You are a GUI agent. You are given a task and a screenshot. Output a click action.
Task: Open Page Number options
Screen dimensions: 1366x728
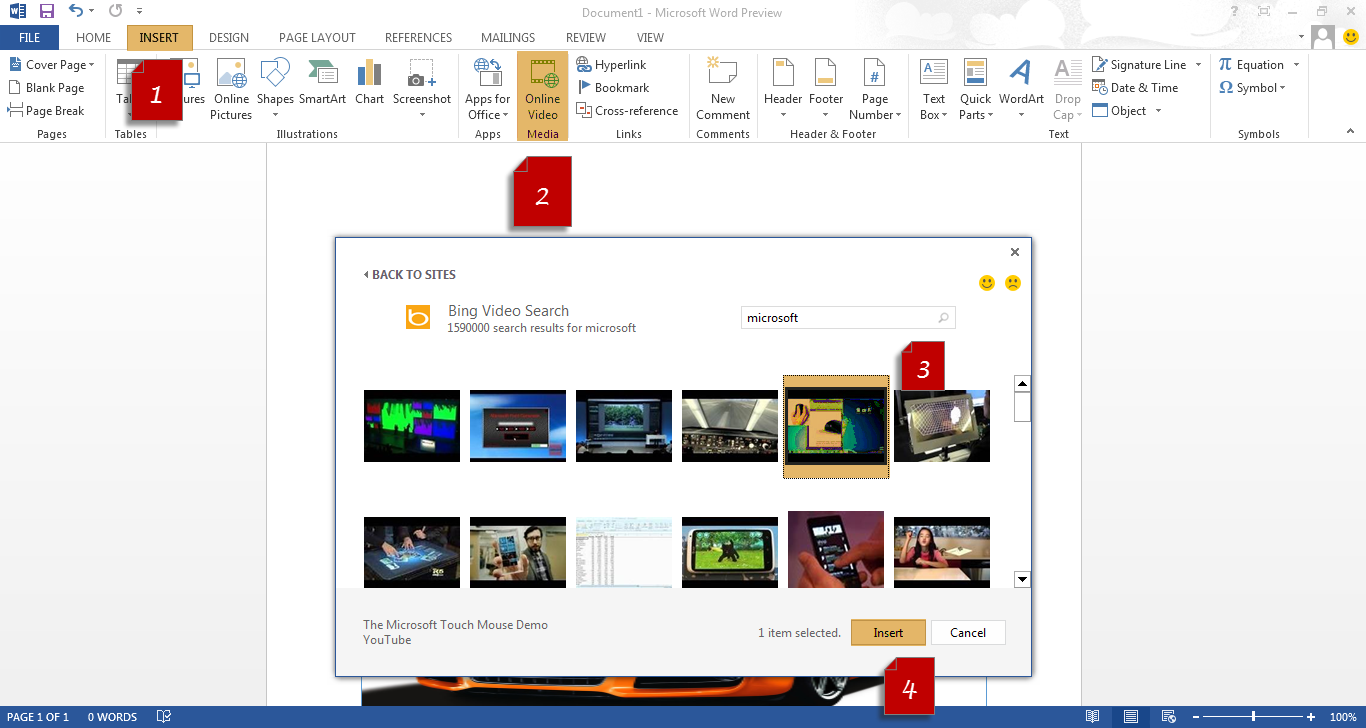click(875, 89)
